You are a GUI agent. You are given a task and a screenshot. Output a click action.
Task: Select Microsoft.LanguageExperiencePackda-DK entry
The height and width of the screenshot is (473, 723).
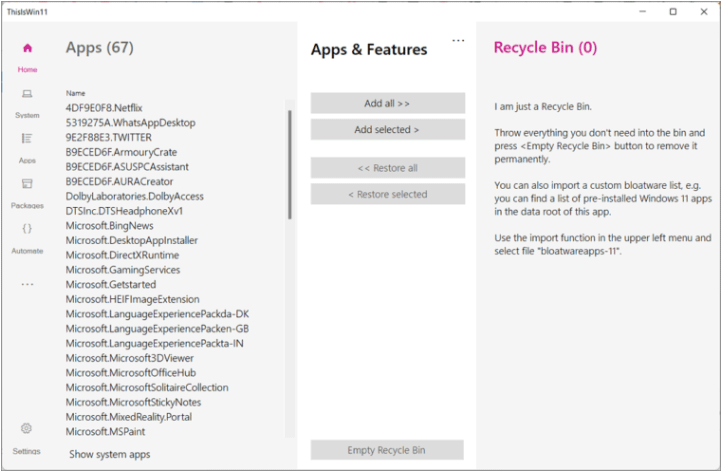coord(157,314)
